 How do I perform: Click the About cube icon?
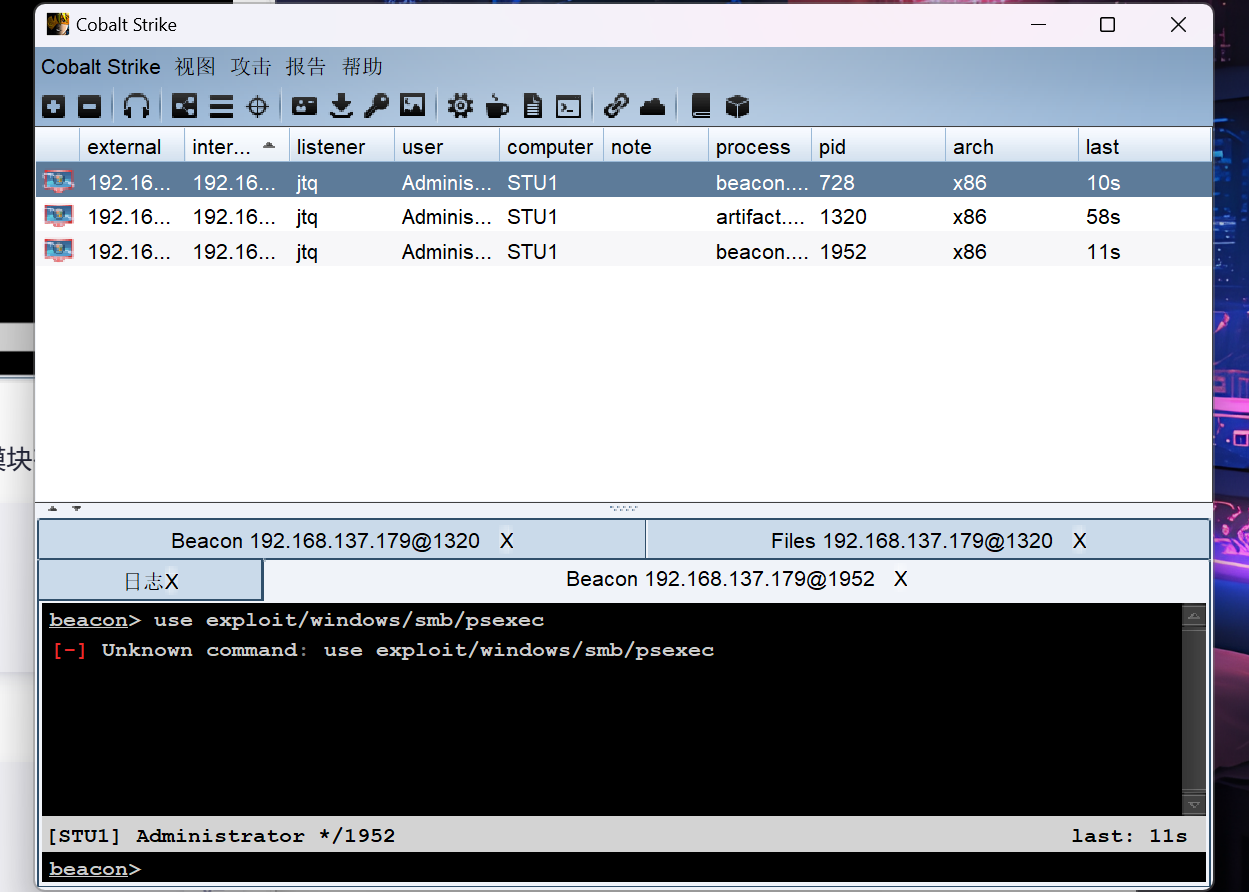(737, 106)
